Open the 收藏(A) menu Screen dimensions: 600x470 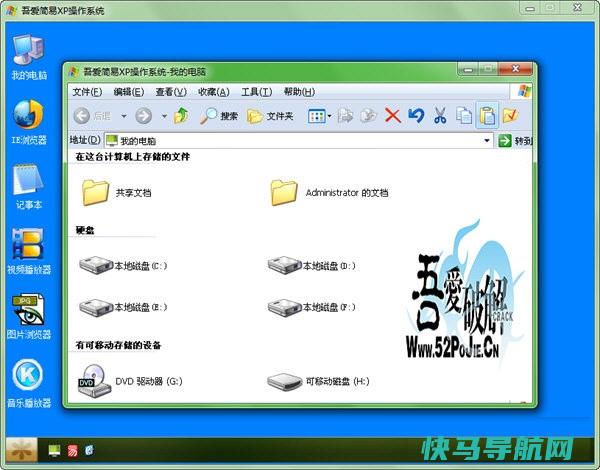click(x=214, y=92)
